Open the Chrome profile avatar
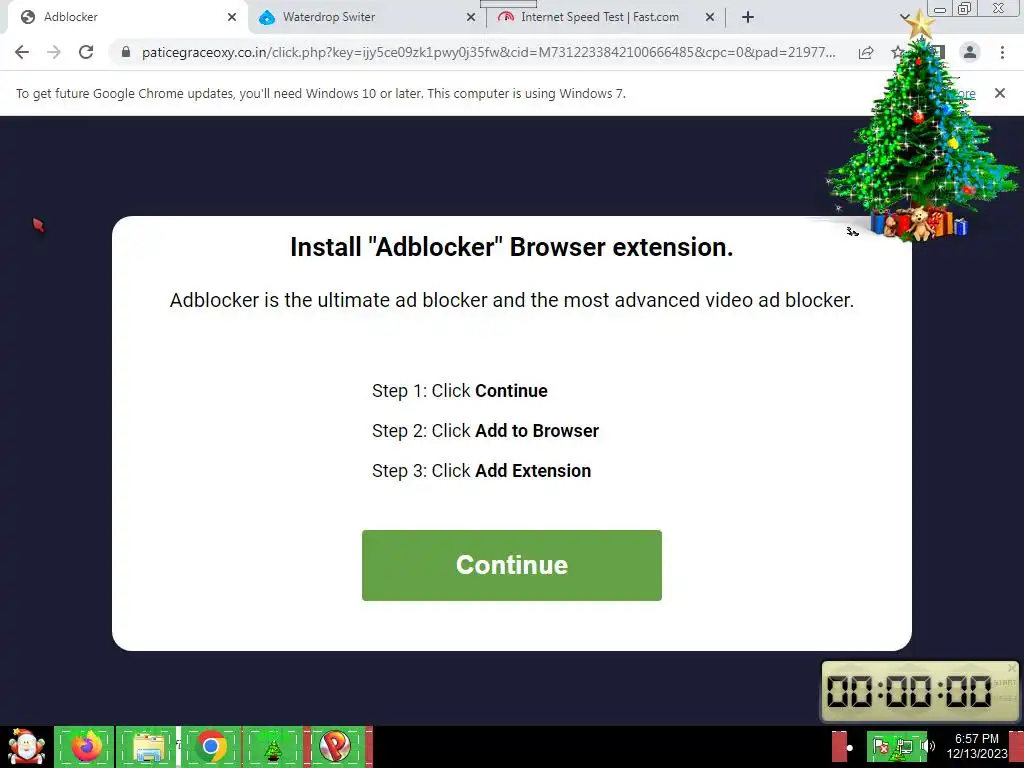The height and width of the screenshot is (768, 1024). tap(970, 52)
